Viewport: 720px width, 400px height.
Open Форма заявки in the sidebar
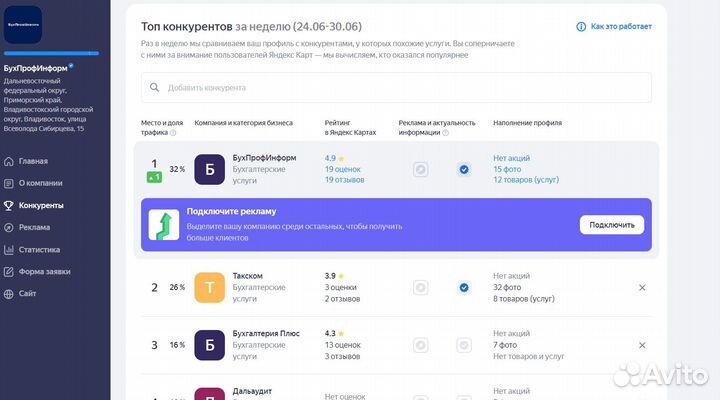45,272
